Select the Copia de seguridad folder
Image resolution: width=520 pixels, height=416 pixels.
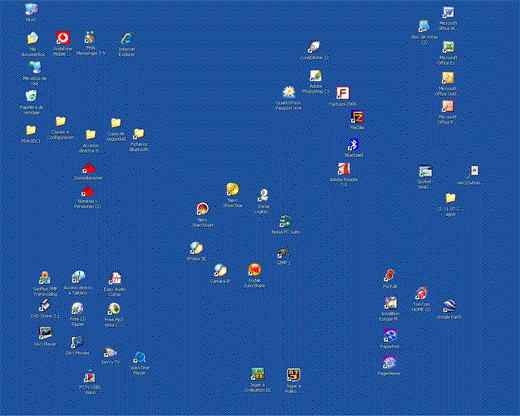tap(116, 123)
